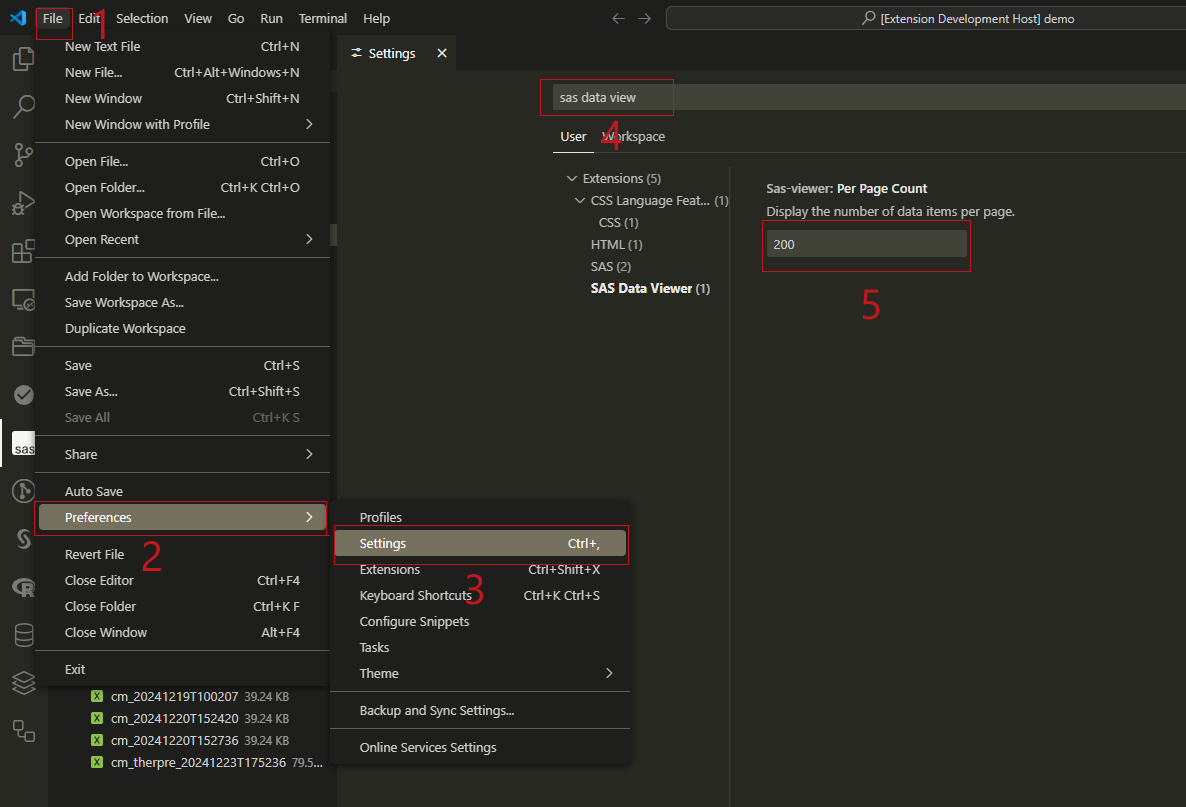This screenshot has width=1186, height=807.
Task: Choose Keyboard Shortcuts entry
Action: pyautogui.click(x=480, y=595)
